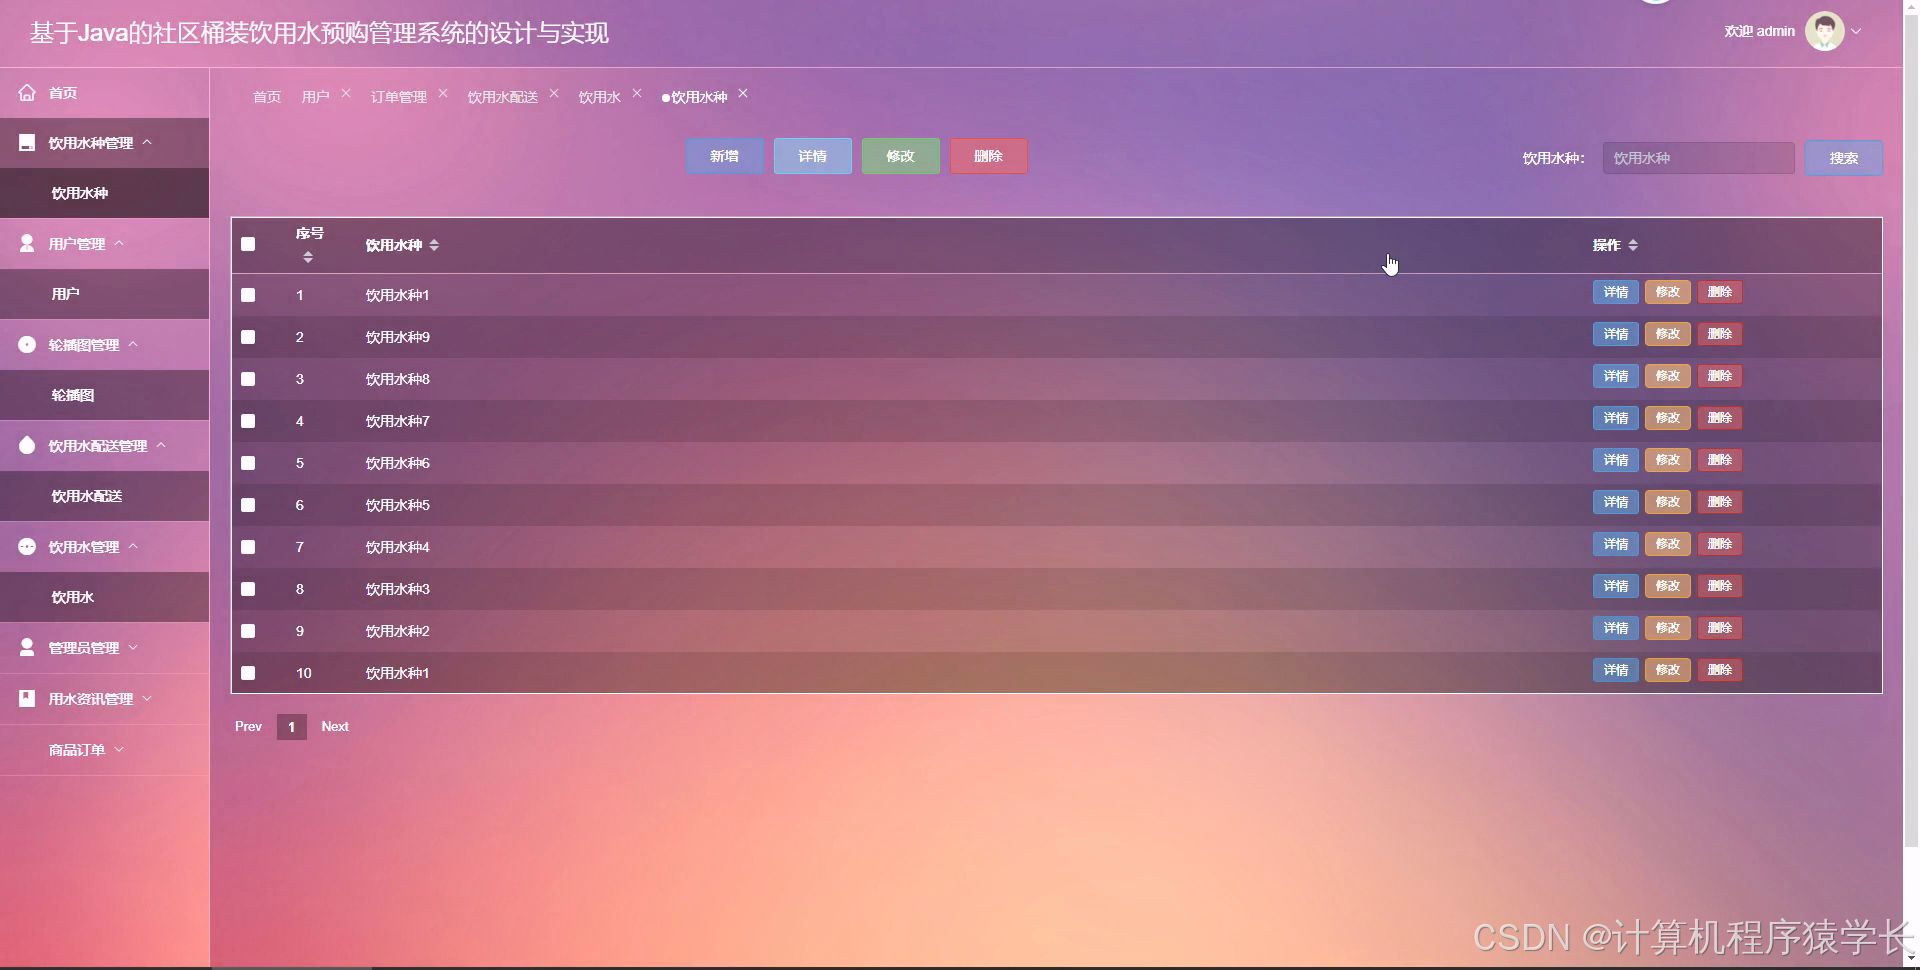Click the 轮播图管理 circle icon

[27, 344]
